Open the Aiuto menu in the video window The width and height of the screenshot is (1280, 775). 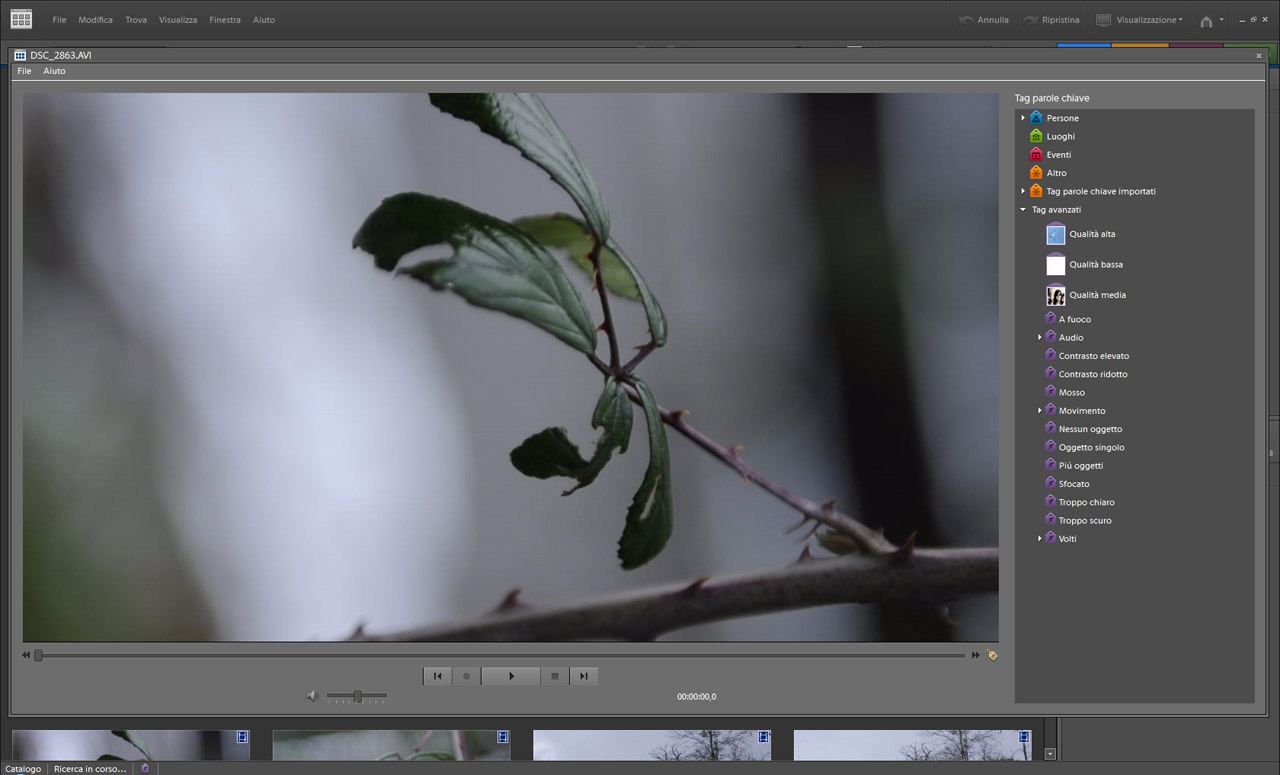tap(54, 71)
